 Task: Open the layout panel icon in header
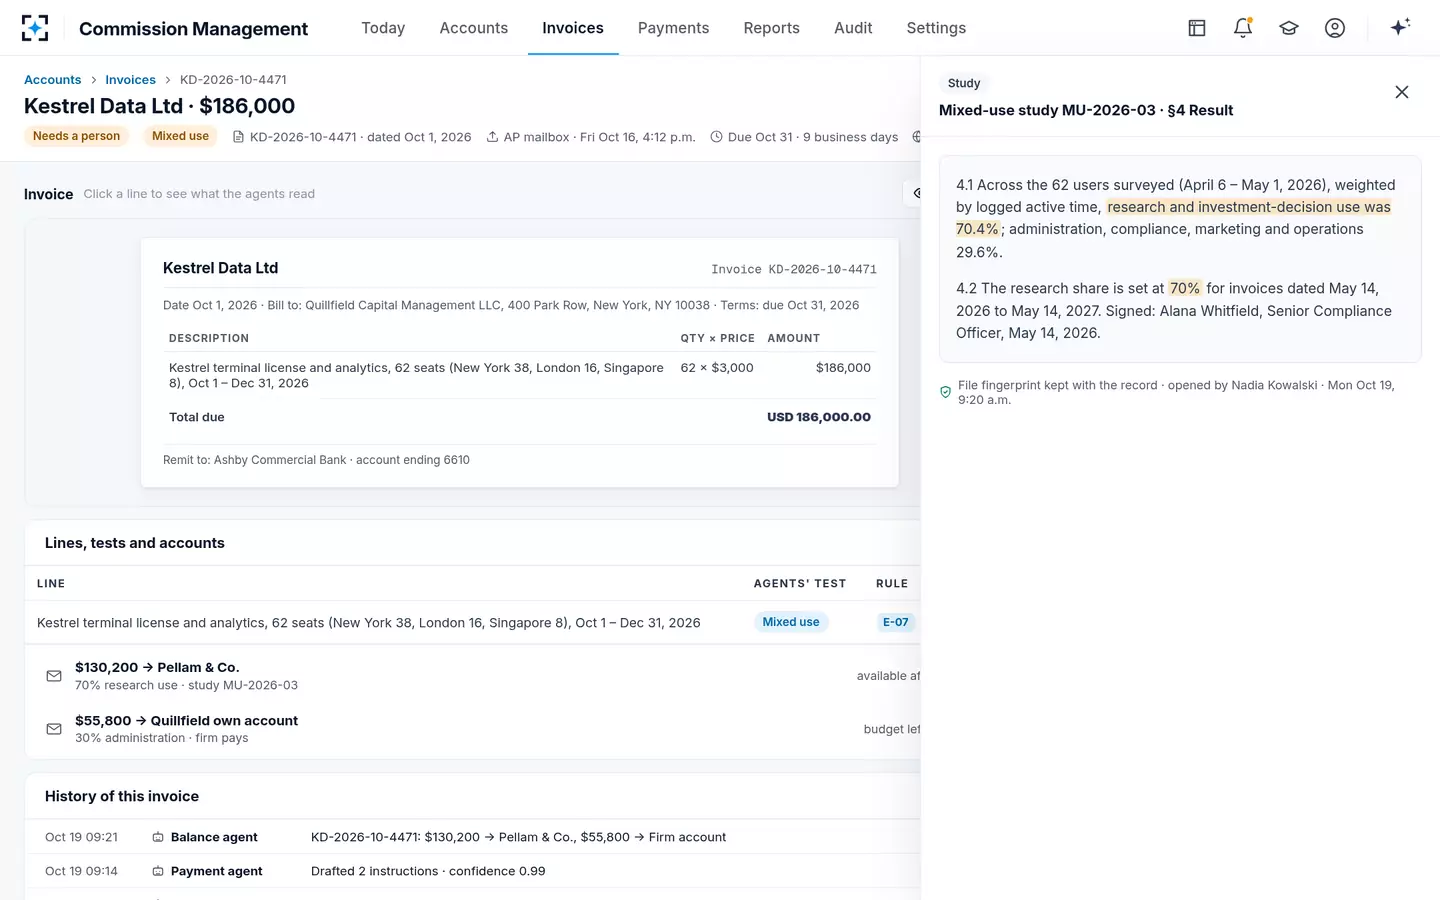[1197, 28]
